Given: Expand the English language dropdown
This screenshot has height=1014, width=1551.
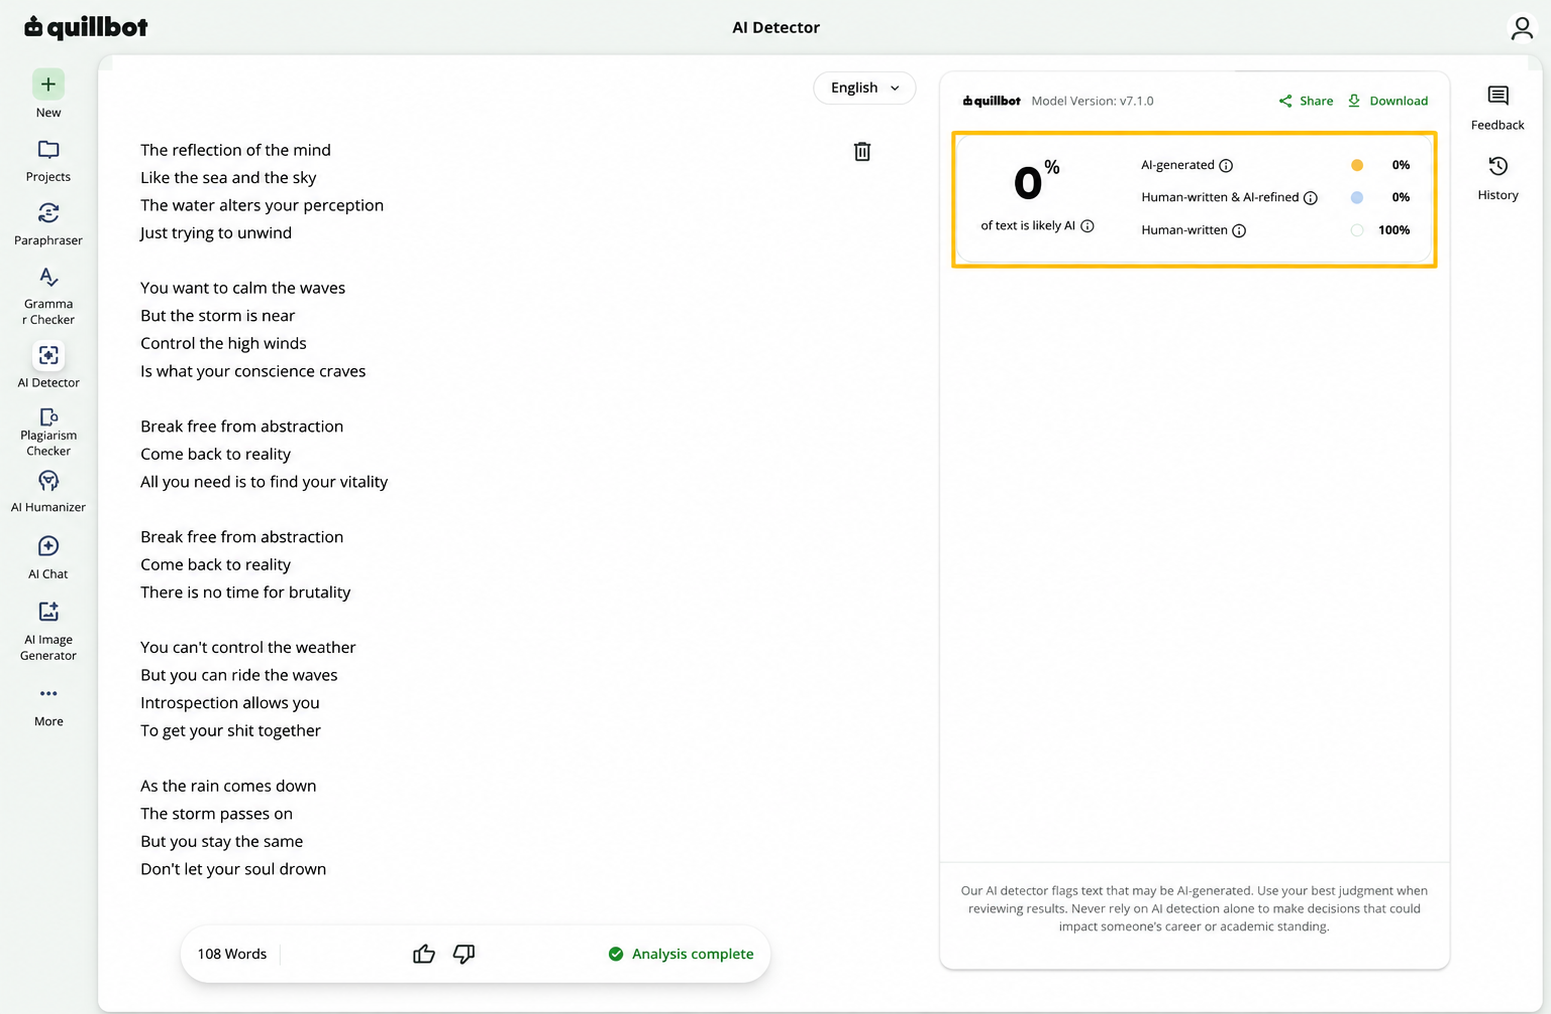Looking at the screenshot, I should [x=864, y=88].
